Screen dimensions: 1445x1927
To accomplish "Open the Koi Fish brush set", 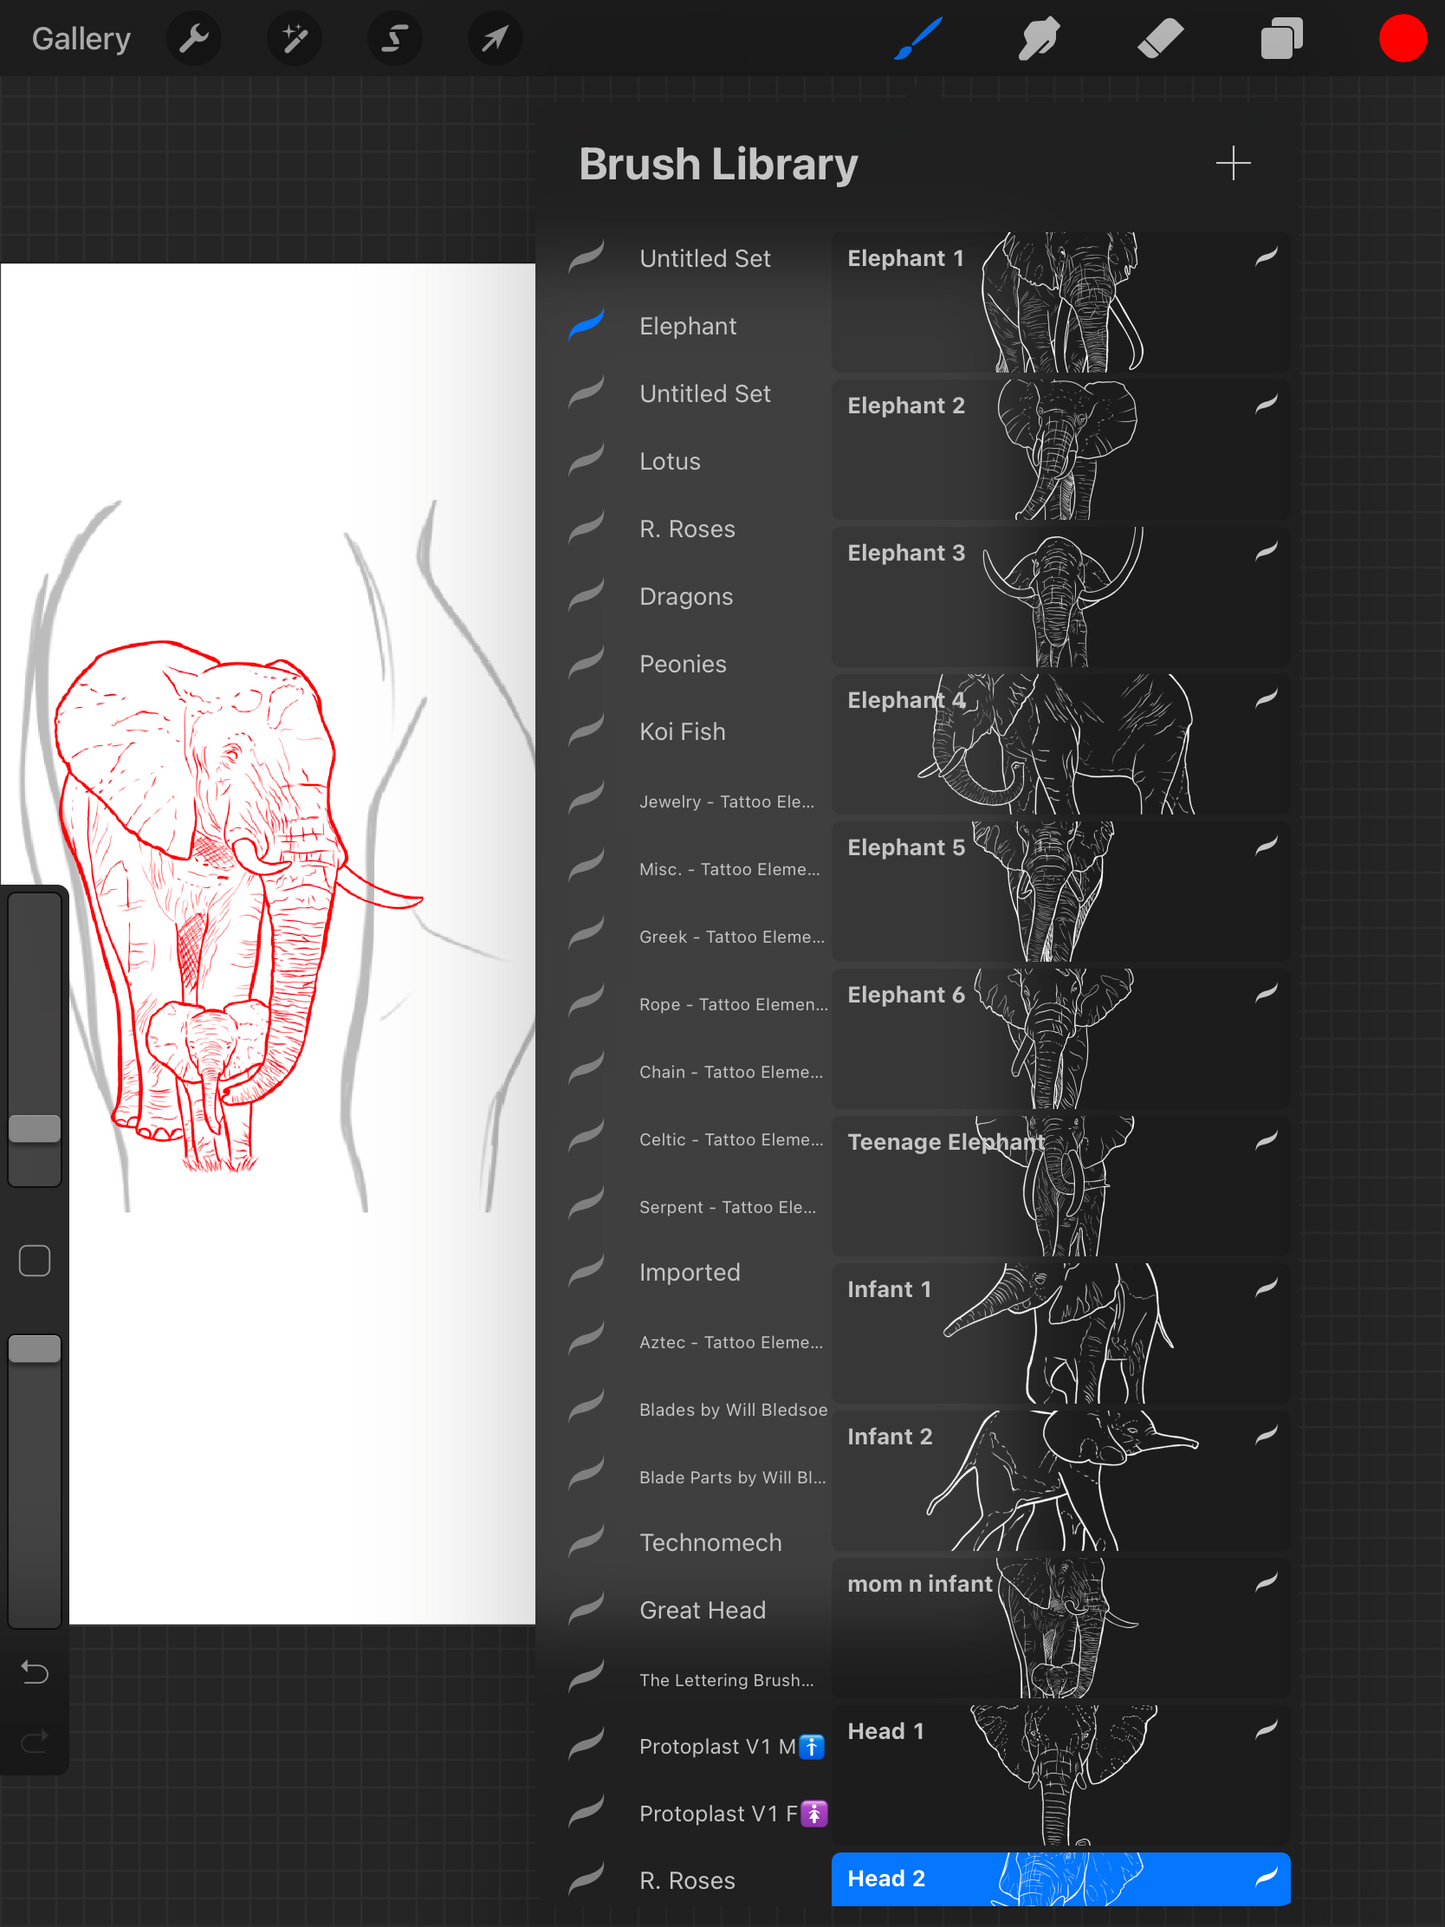I will pyautogui.click(x=682, y=732).
